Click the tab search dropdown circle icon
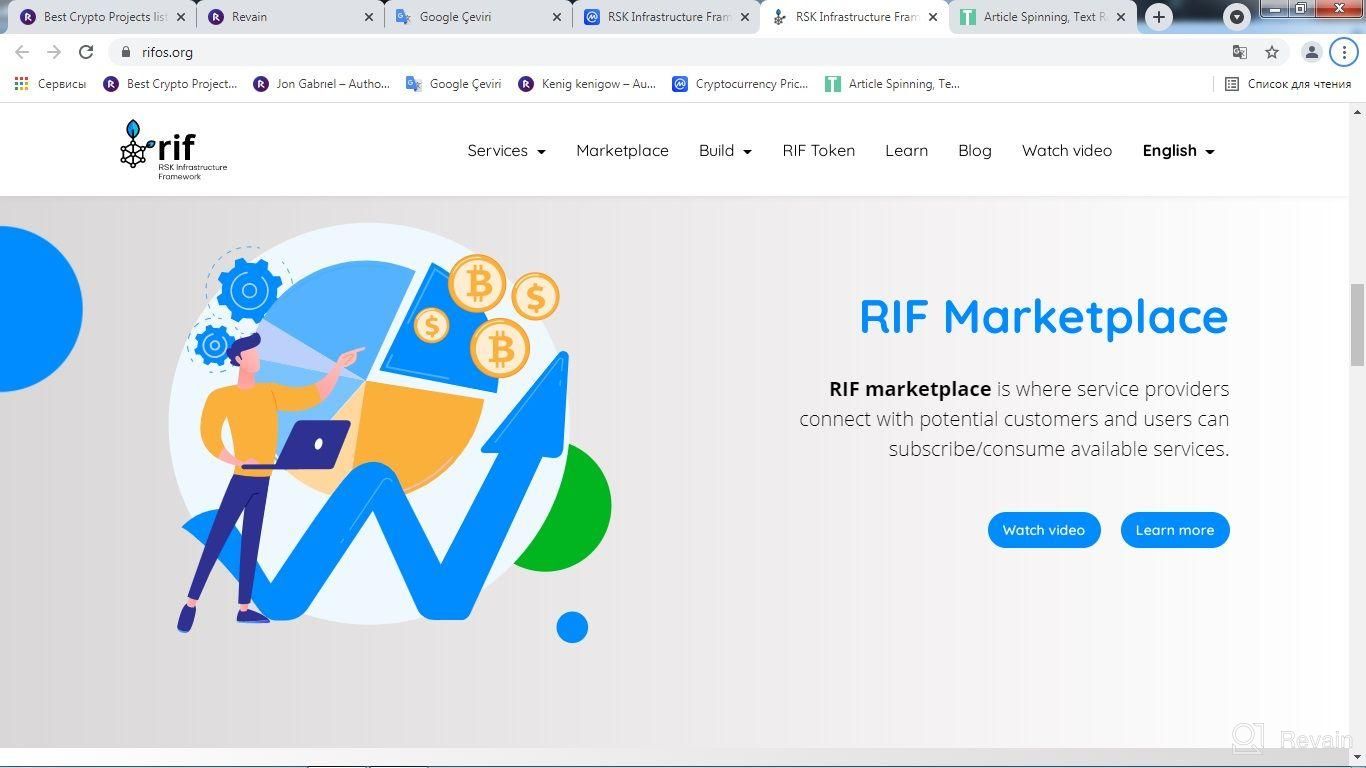 click(1237, 17)
